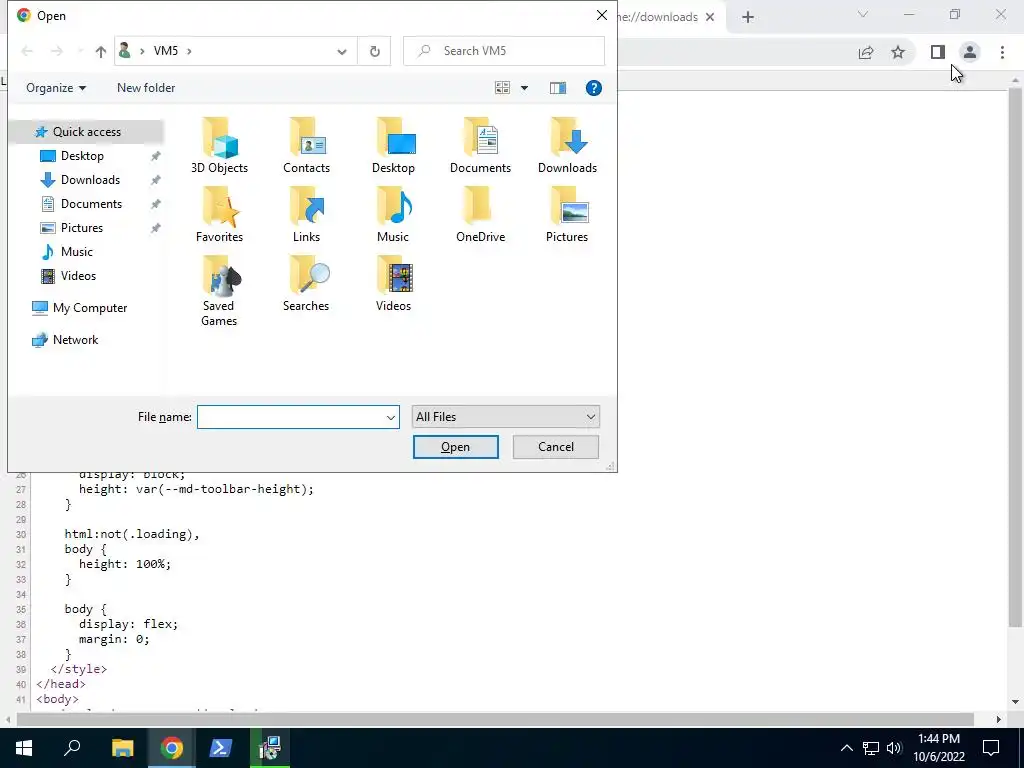Select the Searches folder
1024x768 pixels.
(x=306, y=284)
